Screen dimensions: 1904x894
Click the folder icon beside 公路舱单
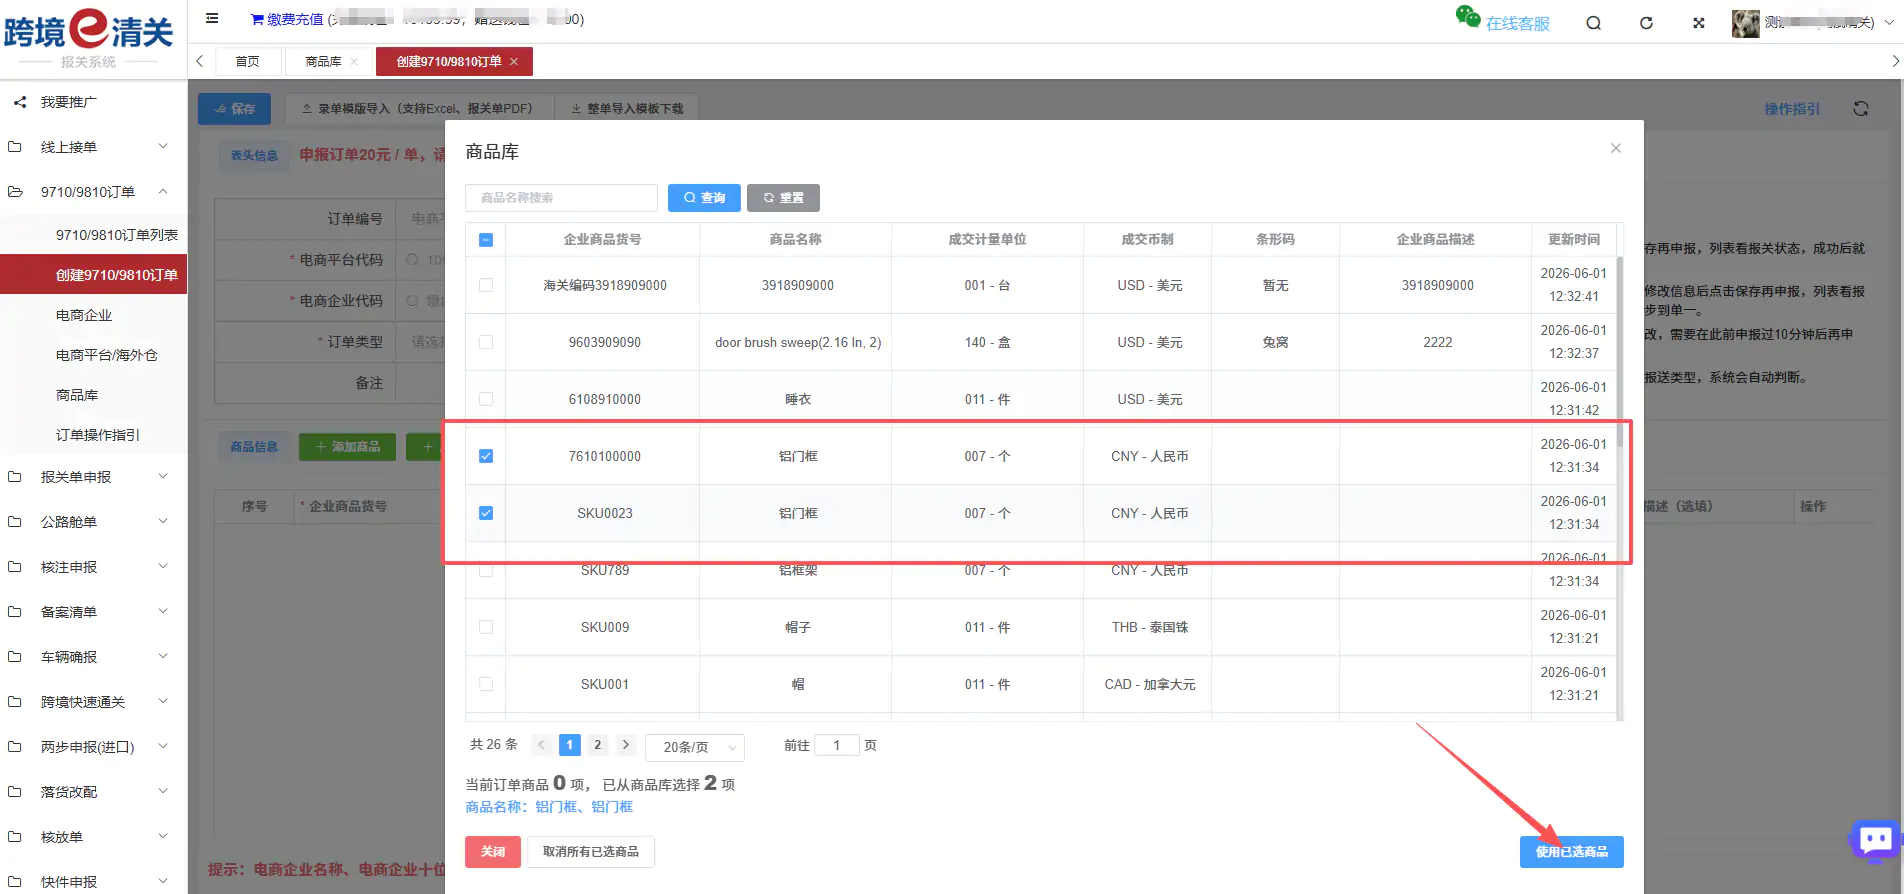tap(15, 522)
